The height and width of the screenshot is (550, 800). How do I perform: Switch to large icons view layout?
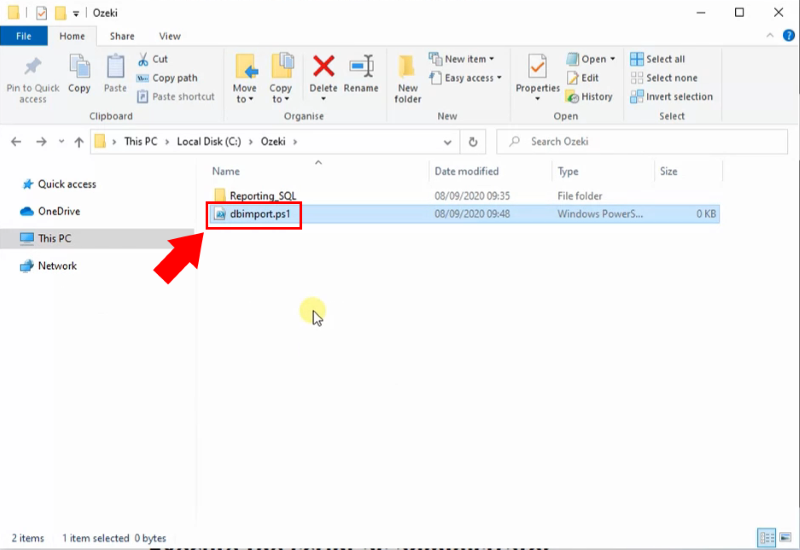tap(785, 537)
